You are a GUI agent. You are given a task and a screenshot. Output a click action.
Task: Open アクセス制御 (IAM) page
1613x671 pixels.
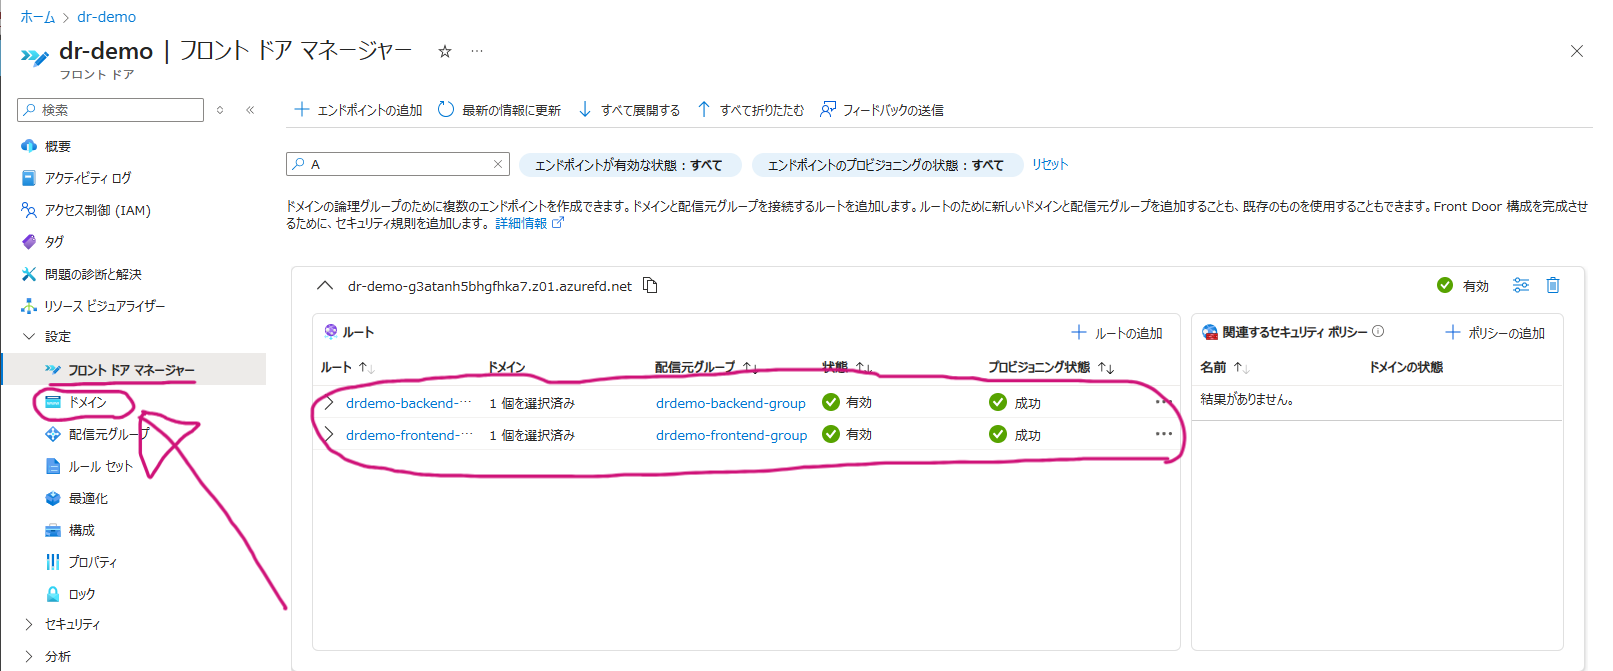[x=97, y=210]
